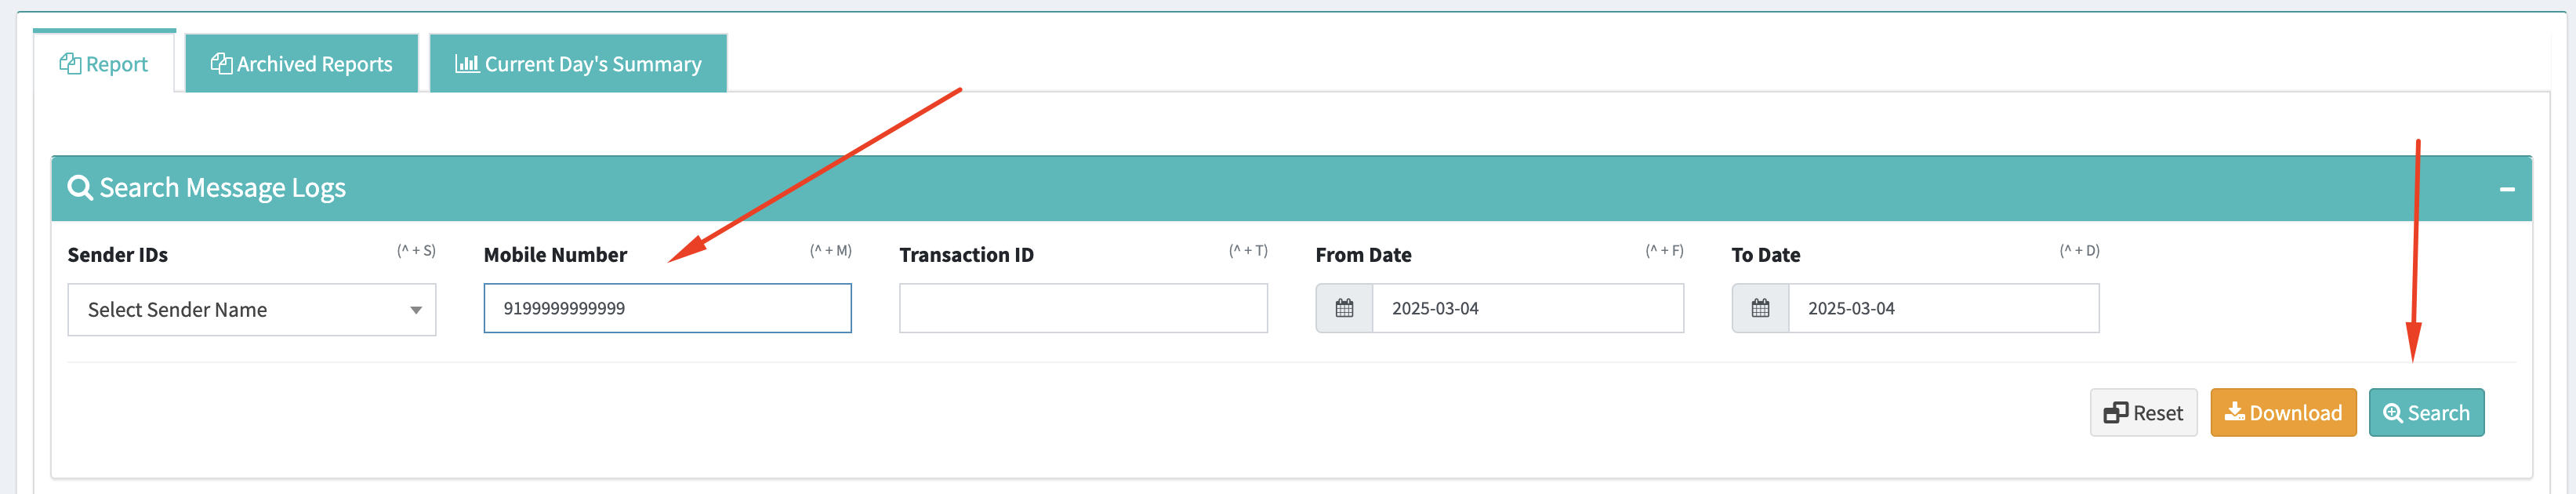Focus the Mobile Number input field
The height and width of the screenshot is (494, 2576).
tap(668, 308)
